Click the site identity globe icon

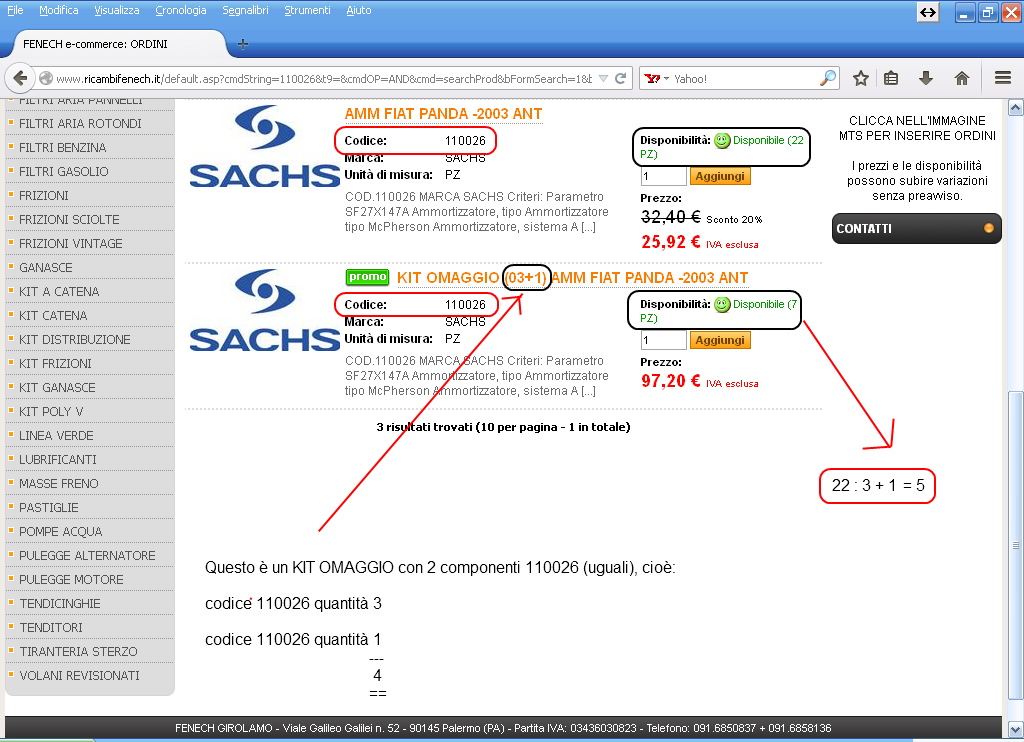click(x=46, y=78)
